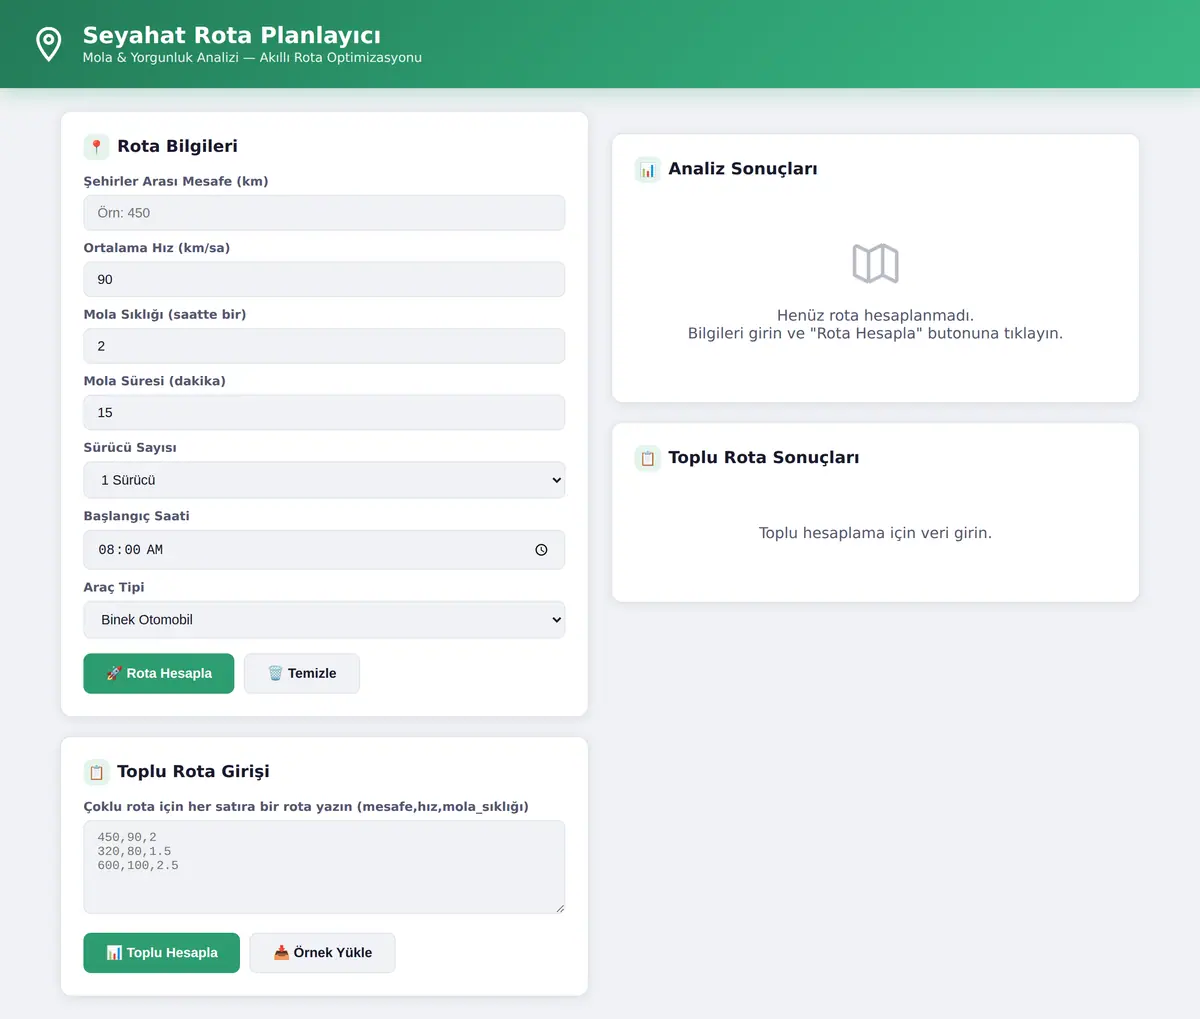Click the Toplu Rota Sonuçları heading

coord(764,458)
